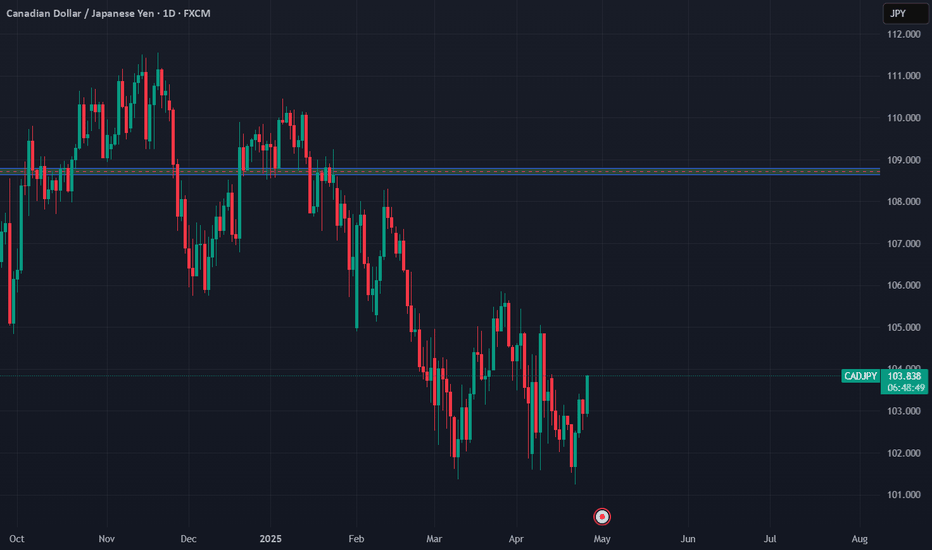Click the 101.000 price axis label
Screen dimensions: 932x550
point(903,495)
